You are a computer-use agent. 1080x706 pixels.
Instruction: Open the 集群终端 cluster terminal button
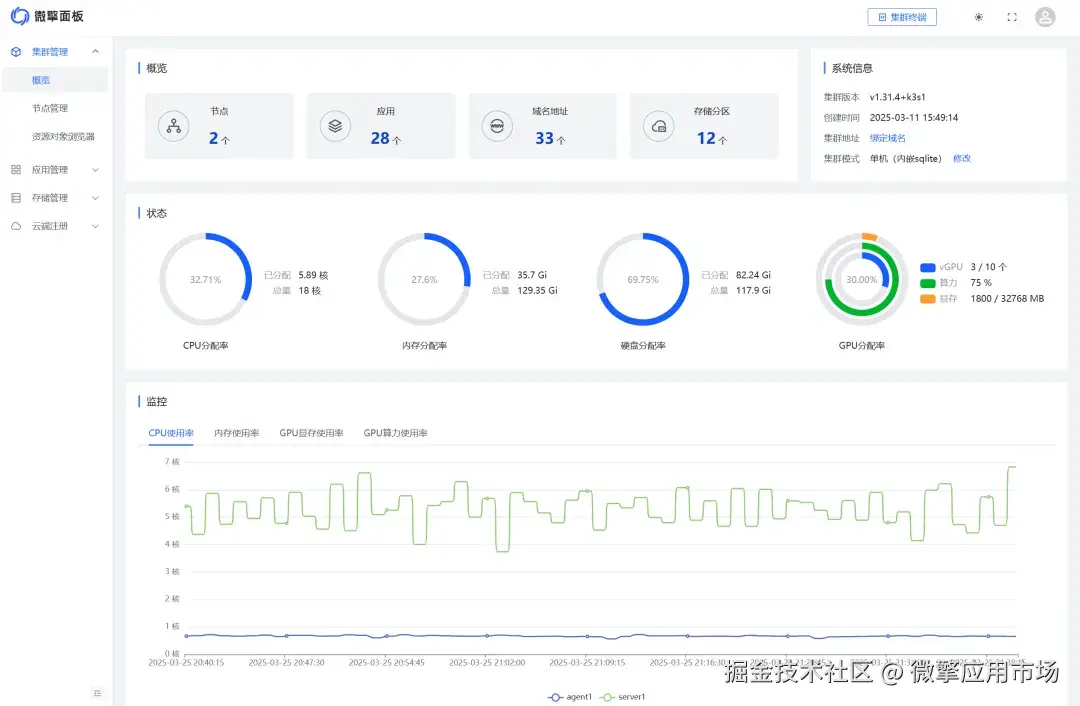(x=902, y=17)
